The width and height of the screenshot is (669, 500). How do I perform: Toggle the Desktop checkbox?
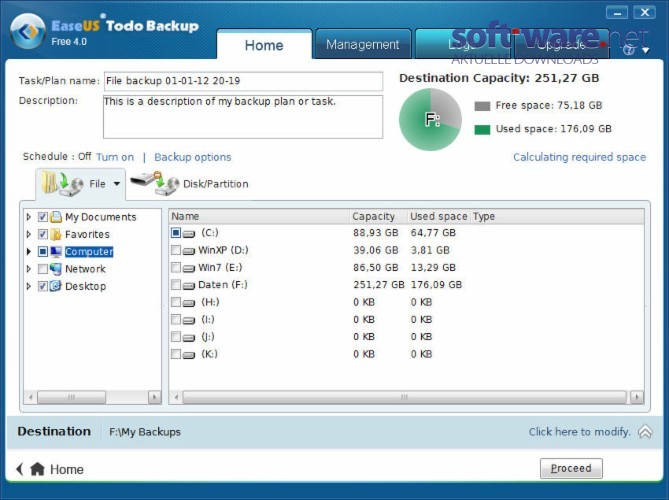(43, 286)
